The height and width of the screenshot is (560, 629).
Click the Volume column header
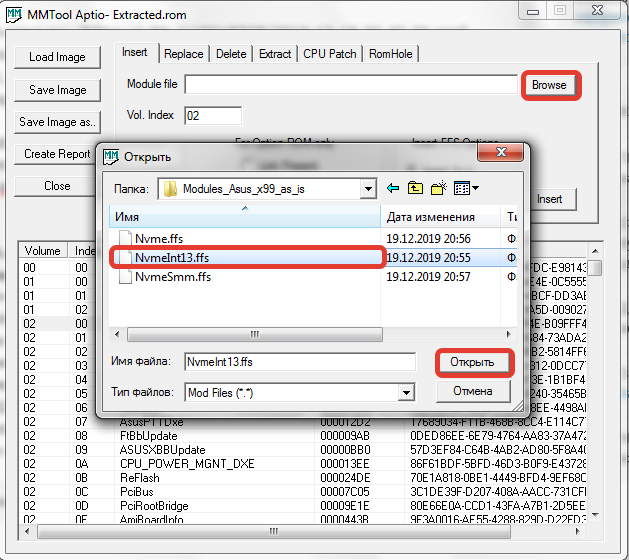pos(43,251)
